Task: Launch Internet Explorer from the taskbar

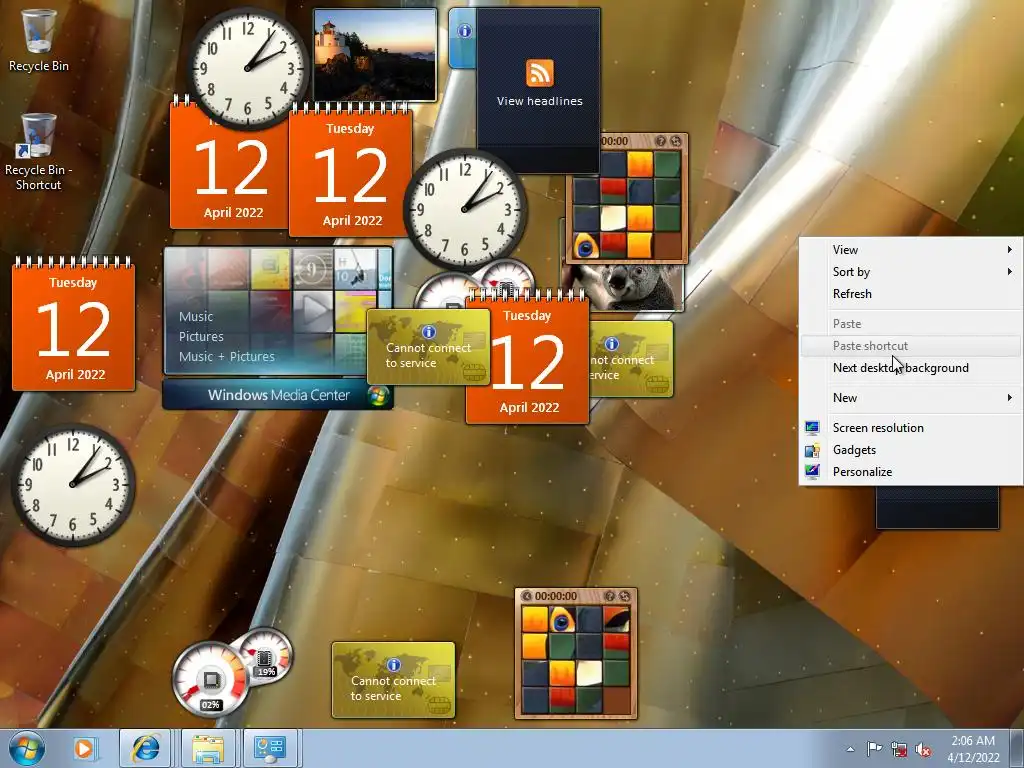Action: pyautogui.click(x=145, y=748)
